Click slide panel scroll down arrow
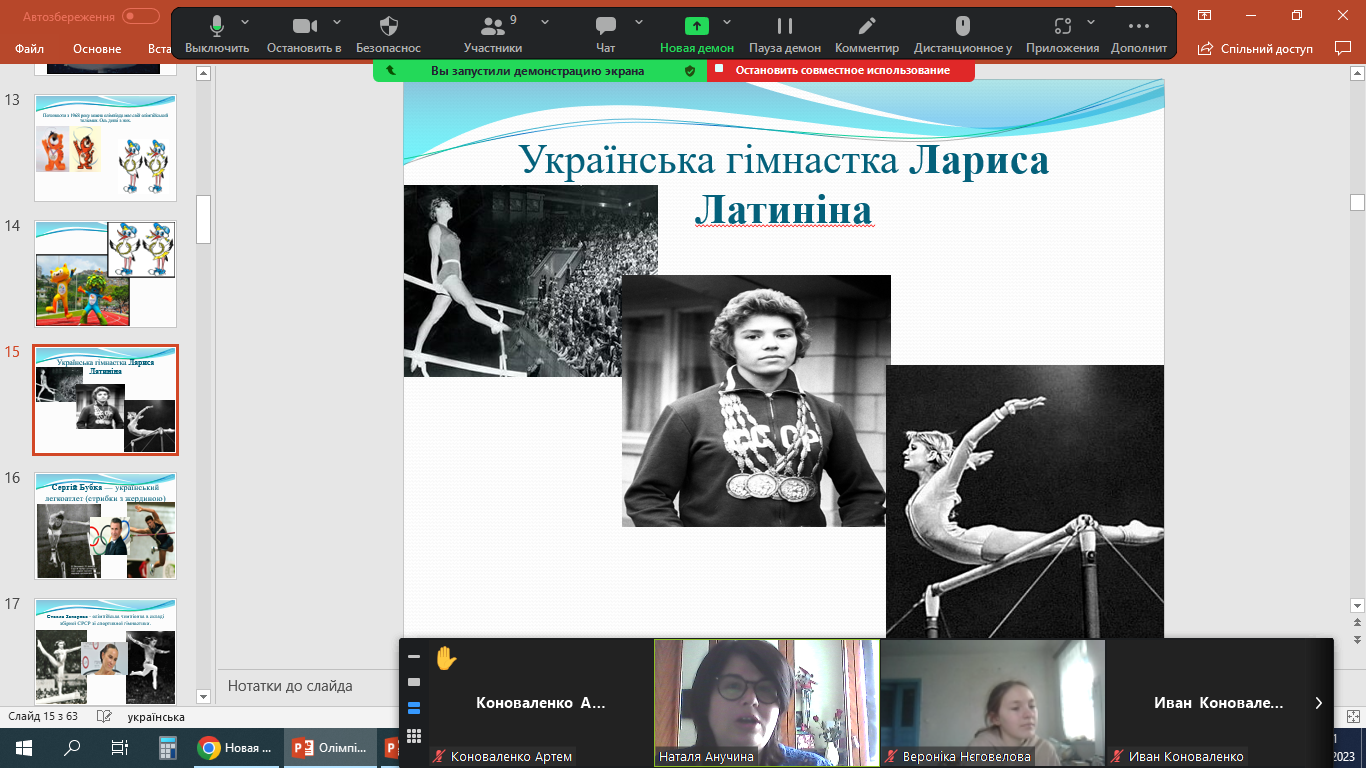Screen dimensions: 1366x768 pyautogui.click(x=203, y=697)
